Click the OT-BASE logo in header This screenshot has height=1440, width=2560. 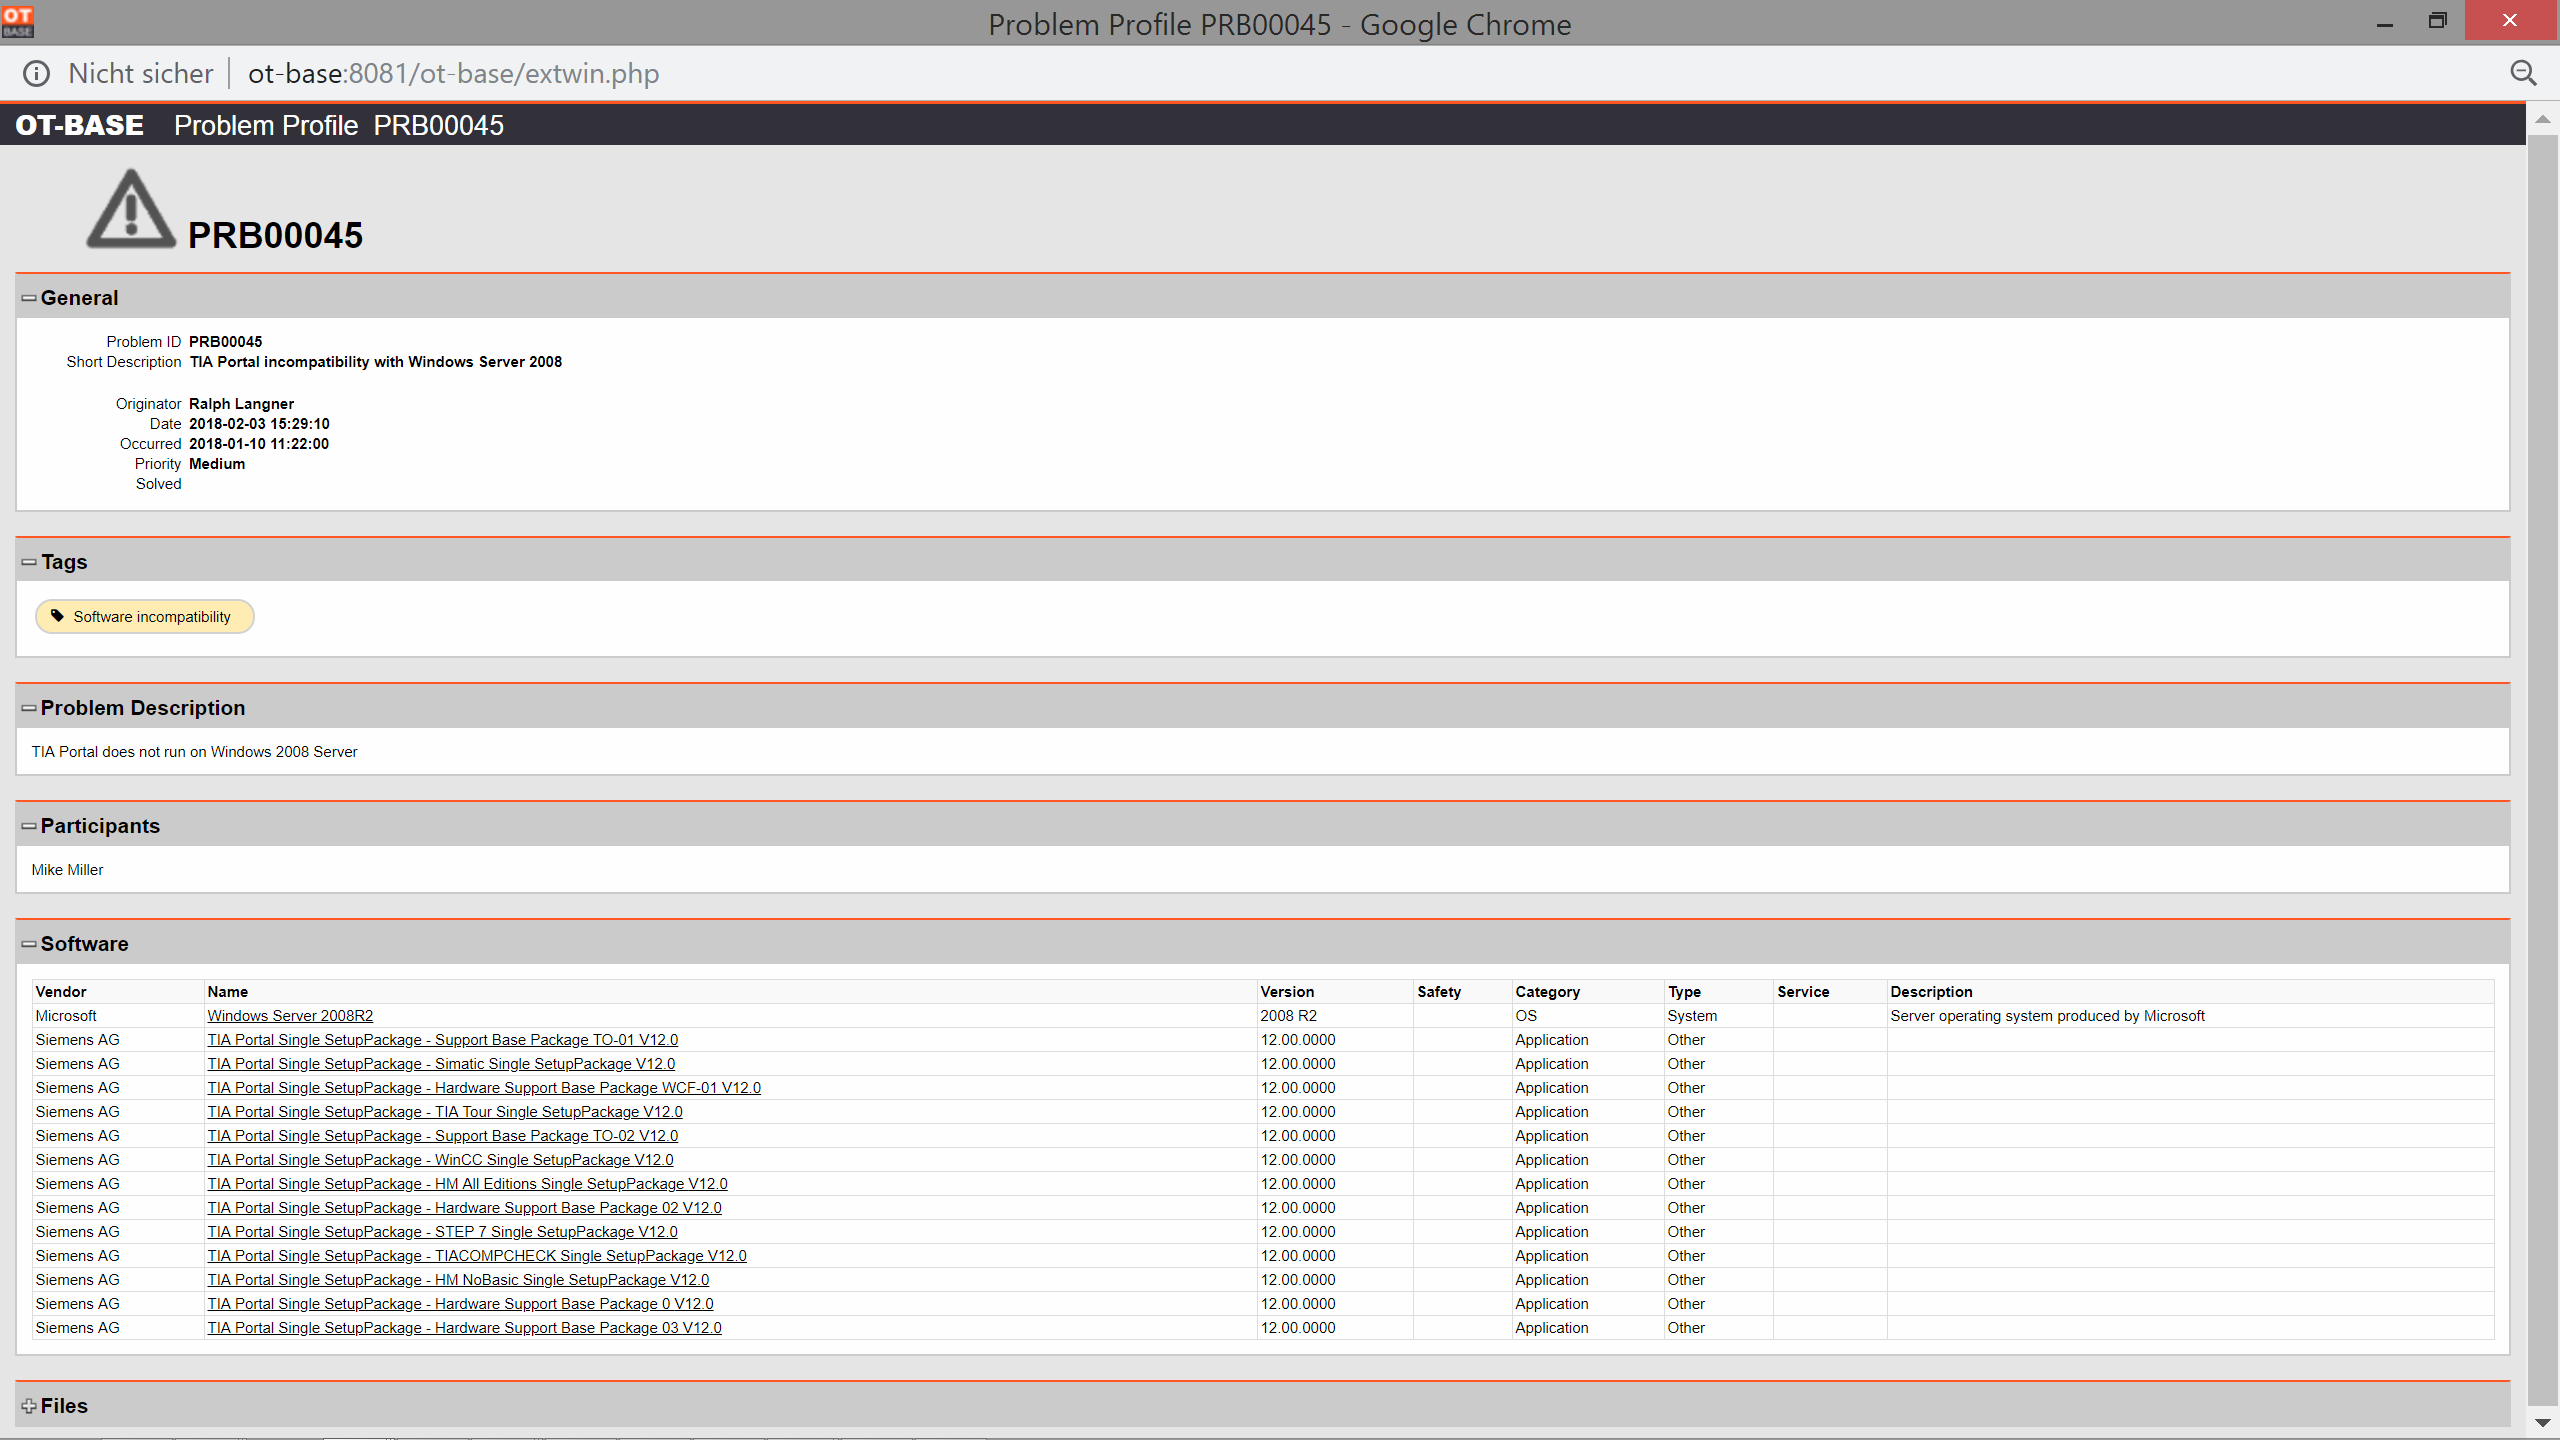(x=79, y=125)
